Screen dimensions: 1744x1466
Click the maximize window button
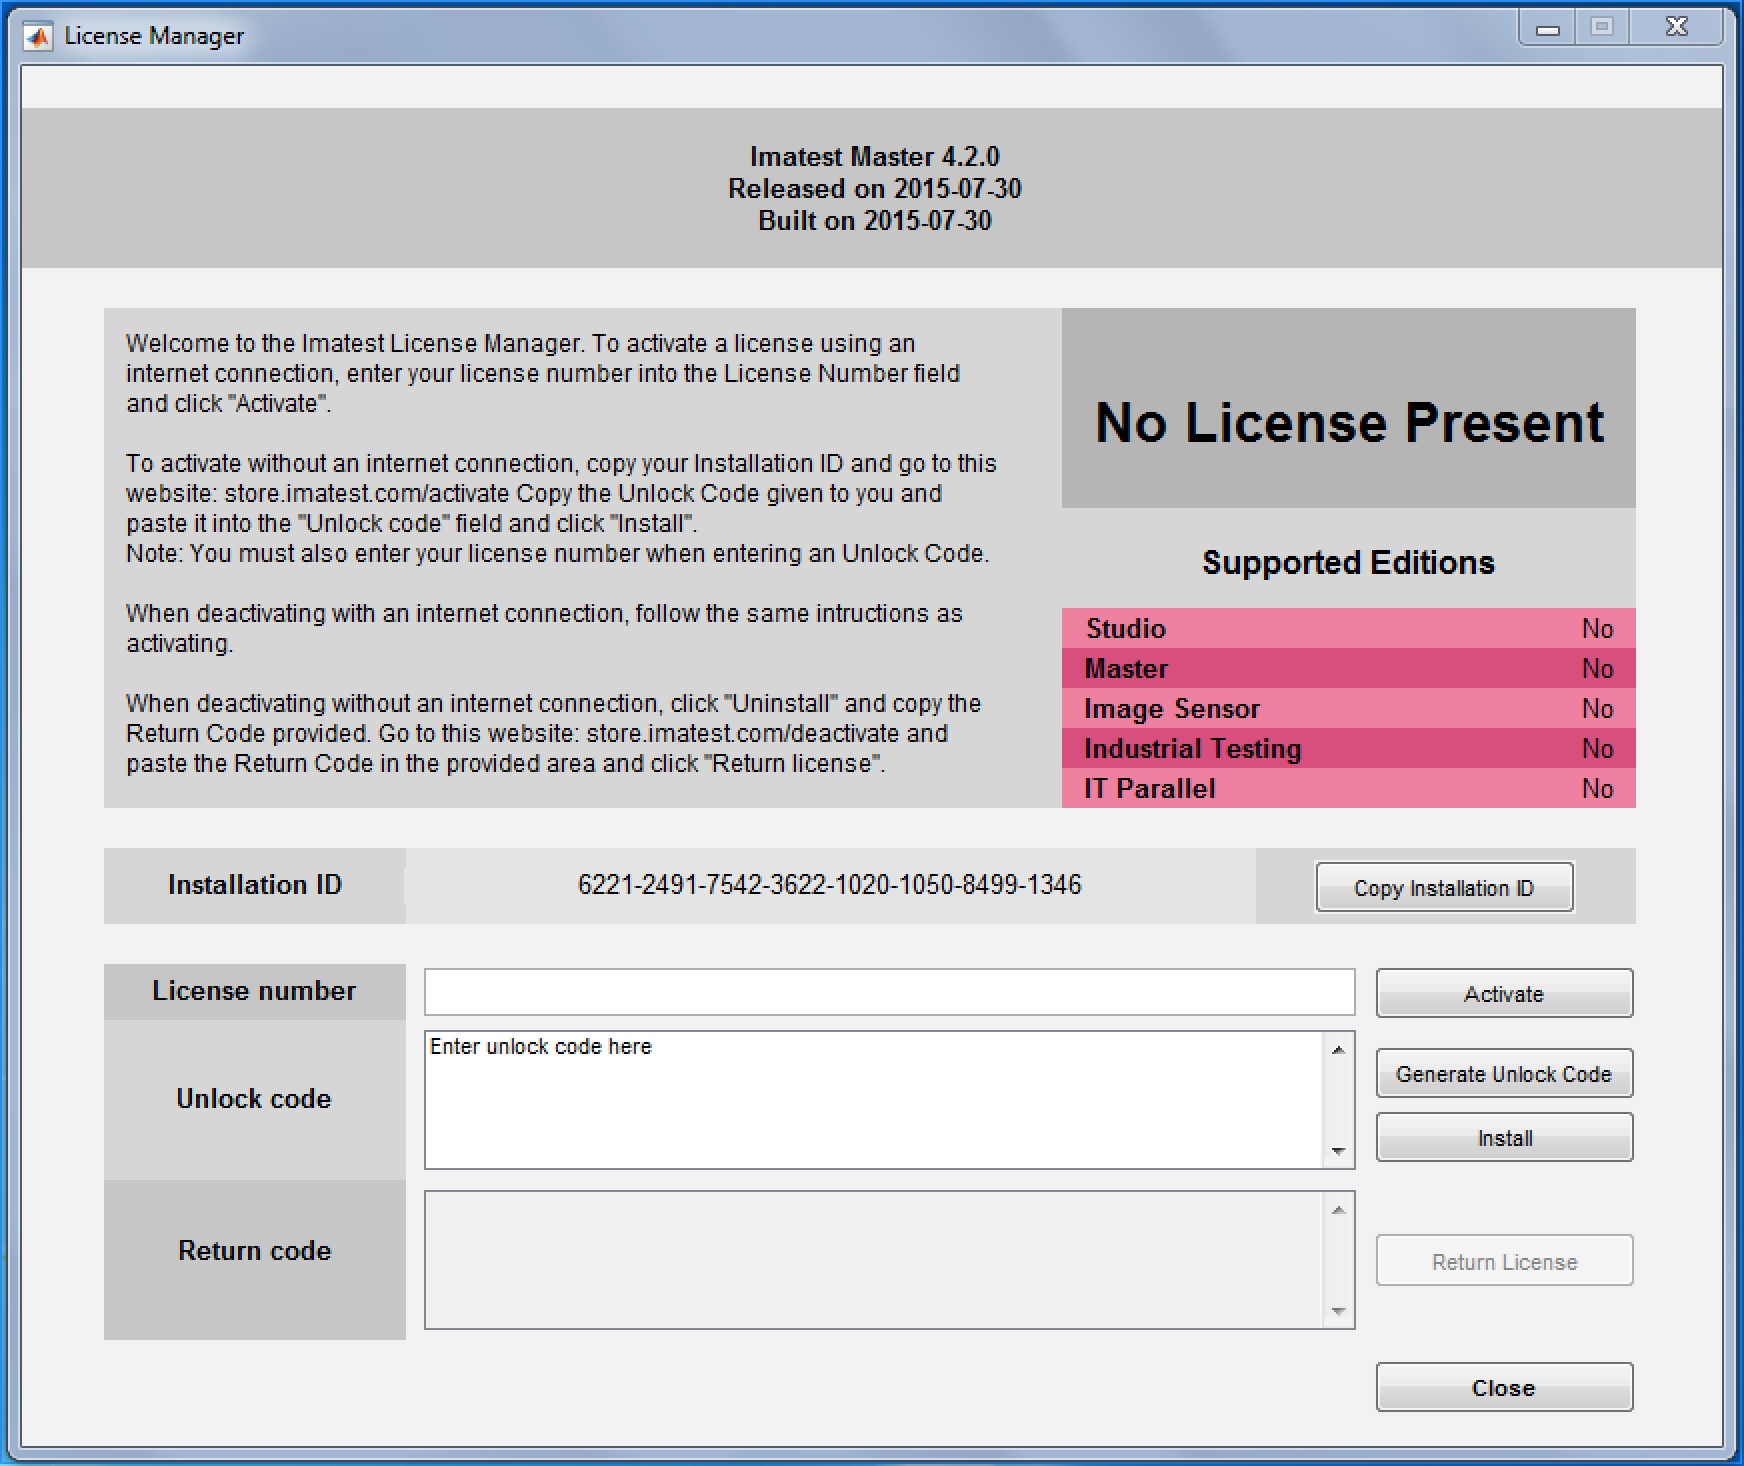(1602, 29)
